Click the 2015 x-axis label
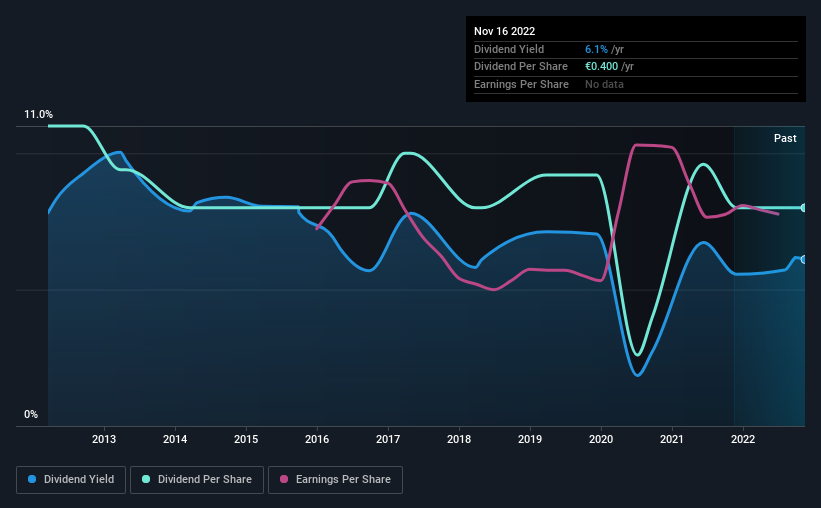This screenshot has height=508, width=821. (x=246, y=439)
